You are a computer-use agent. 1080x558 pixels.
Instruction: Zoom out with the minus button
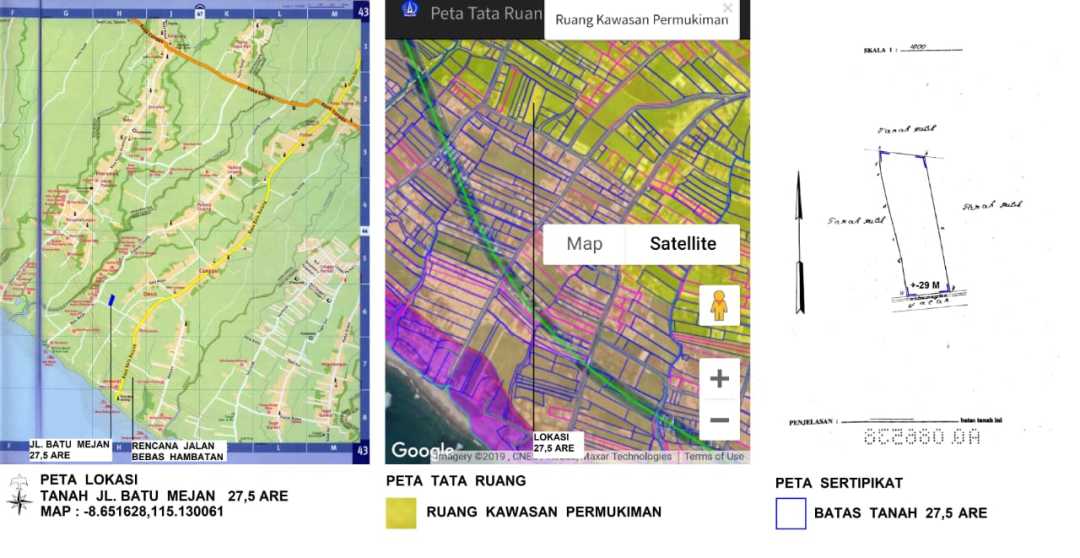tap(719, 420)
